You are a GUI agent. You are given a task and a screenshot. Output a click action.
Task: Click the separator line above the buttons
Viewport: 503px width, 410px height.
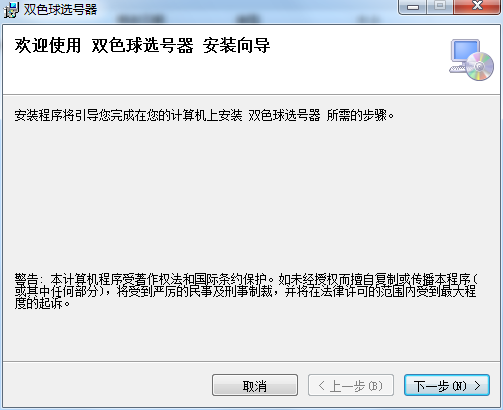tap(251, 361)
